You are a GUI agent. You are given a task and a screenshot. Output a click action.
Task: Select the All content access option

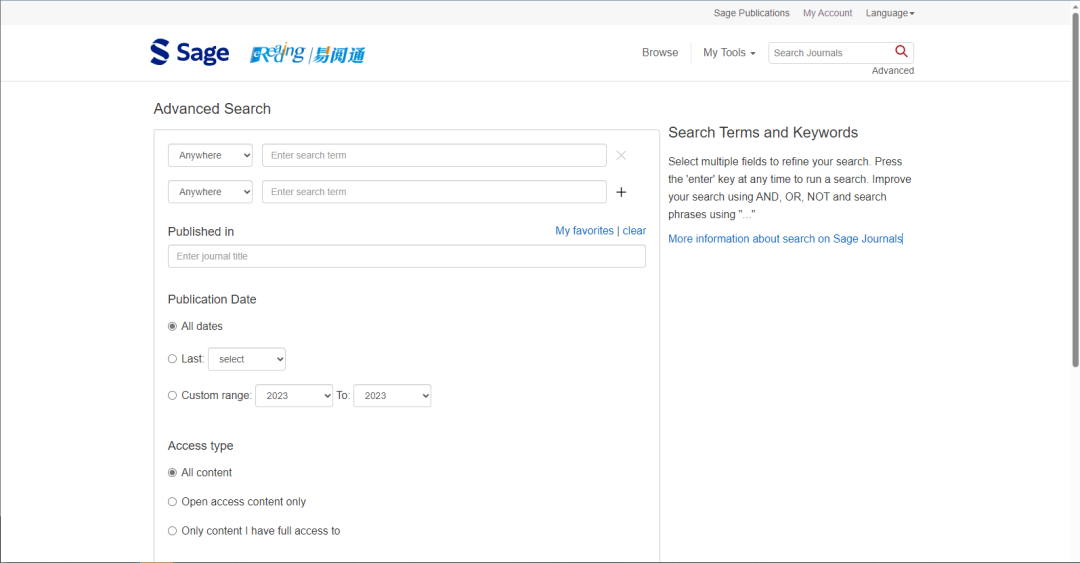click(172, 473)
